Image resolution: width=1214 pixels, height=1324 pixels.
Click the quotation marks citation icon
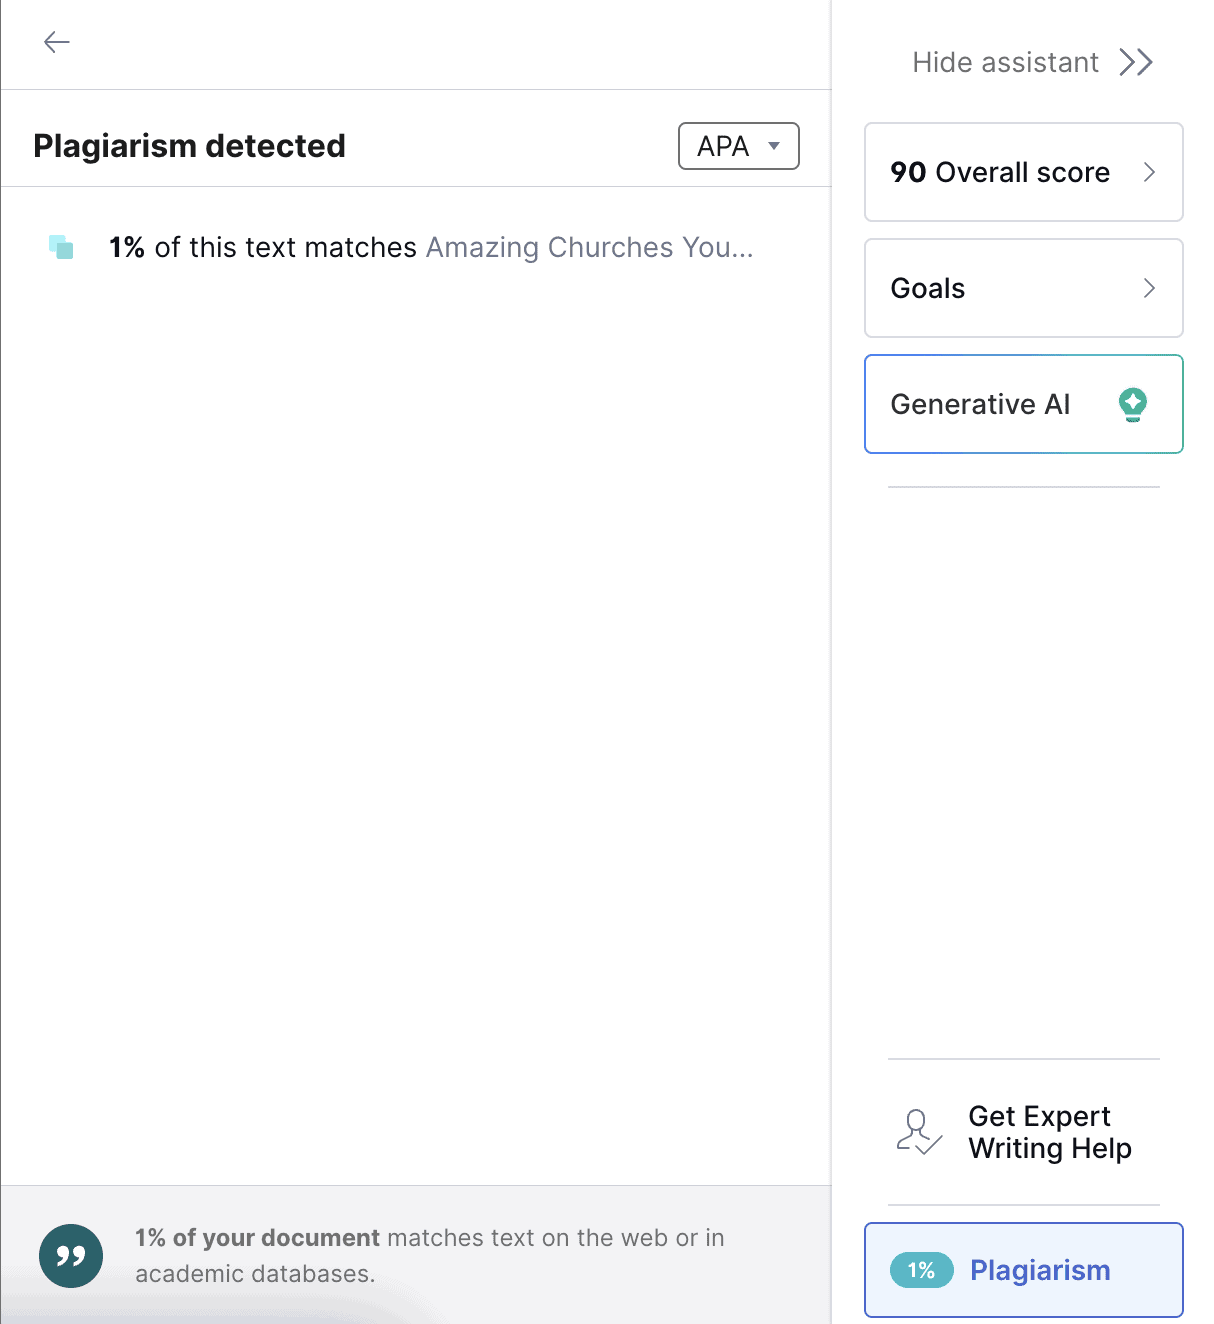71,1256
